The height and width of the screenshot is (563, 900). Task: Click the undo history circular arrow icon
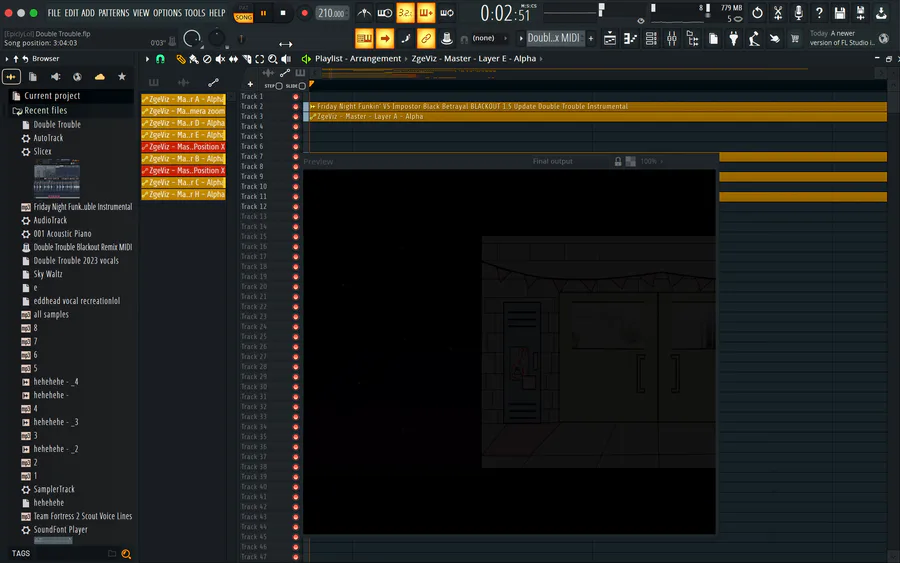coord(757,13)
